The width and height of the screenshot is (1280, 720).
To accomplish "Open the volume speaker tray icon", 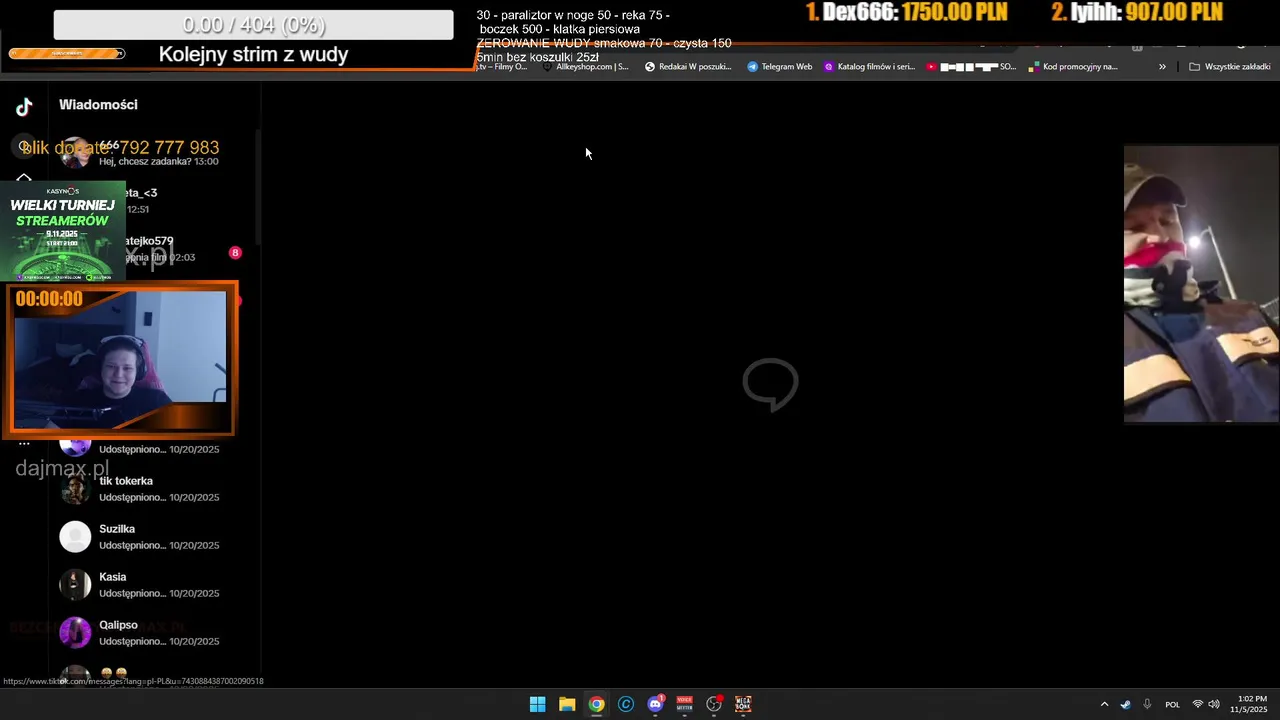I will pyautogui.click(x=1214, y=704).
